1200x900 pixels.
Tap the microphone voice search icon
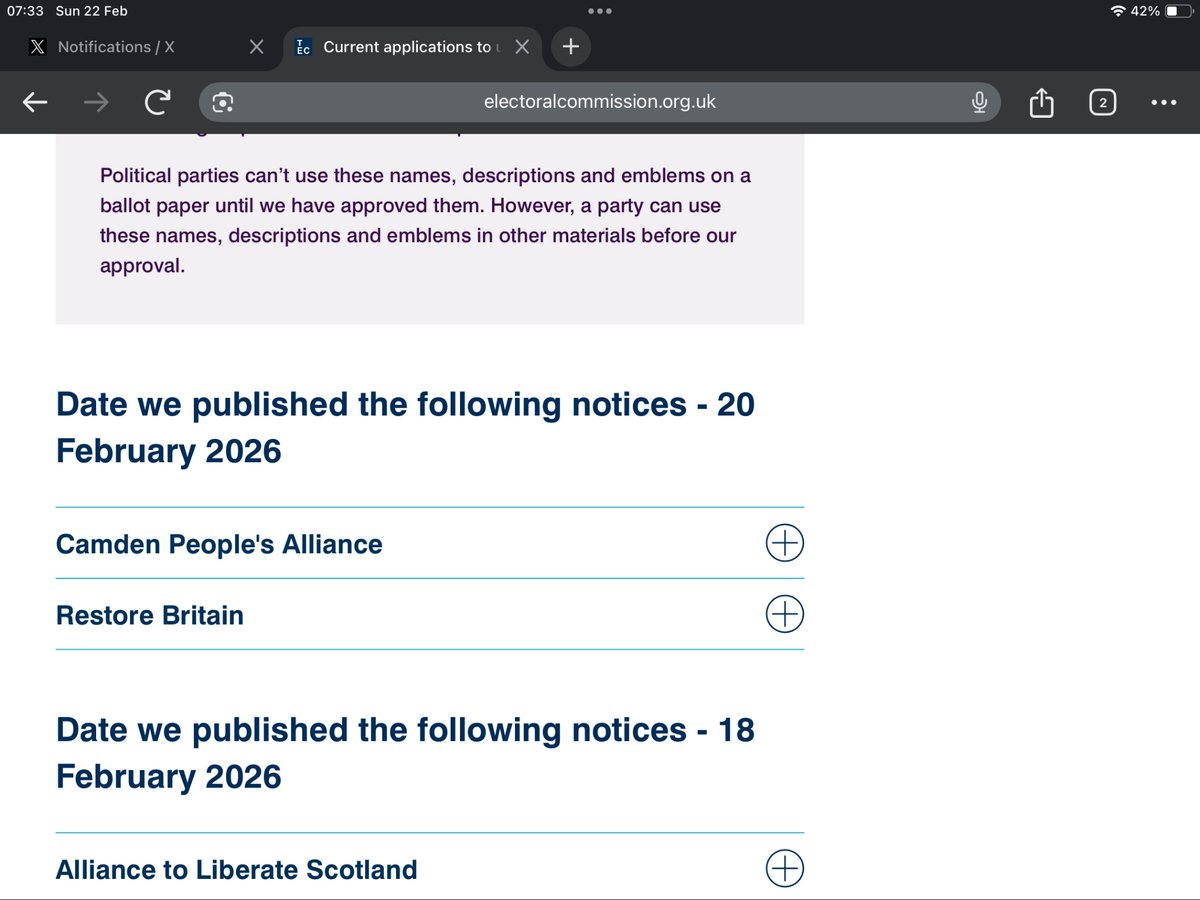(980, 102)
